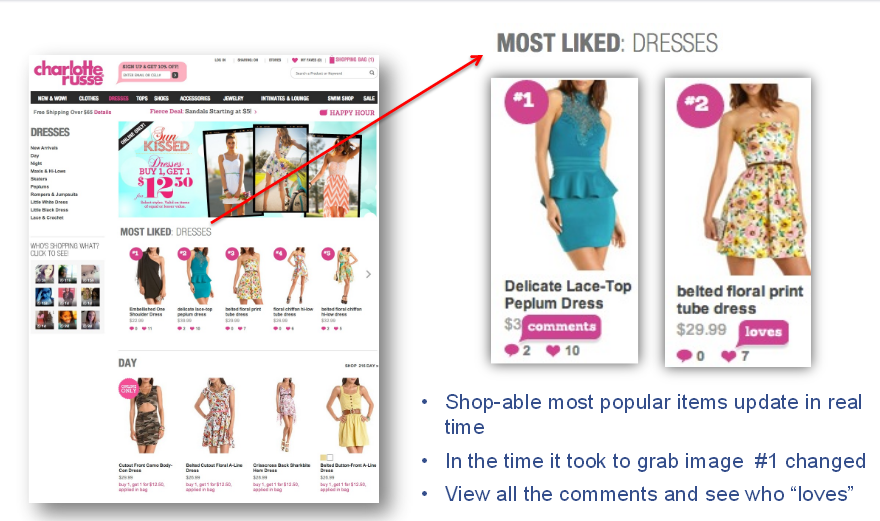
Task: Click the Charlotte Russe logo
Action: [68, 73]
